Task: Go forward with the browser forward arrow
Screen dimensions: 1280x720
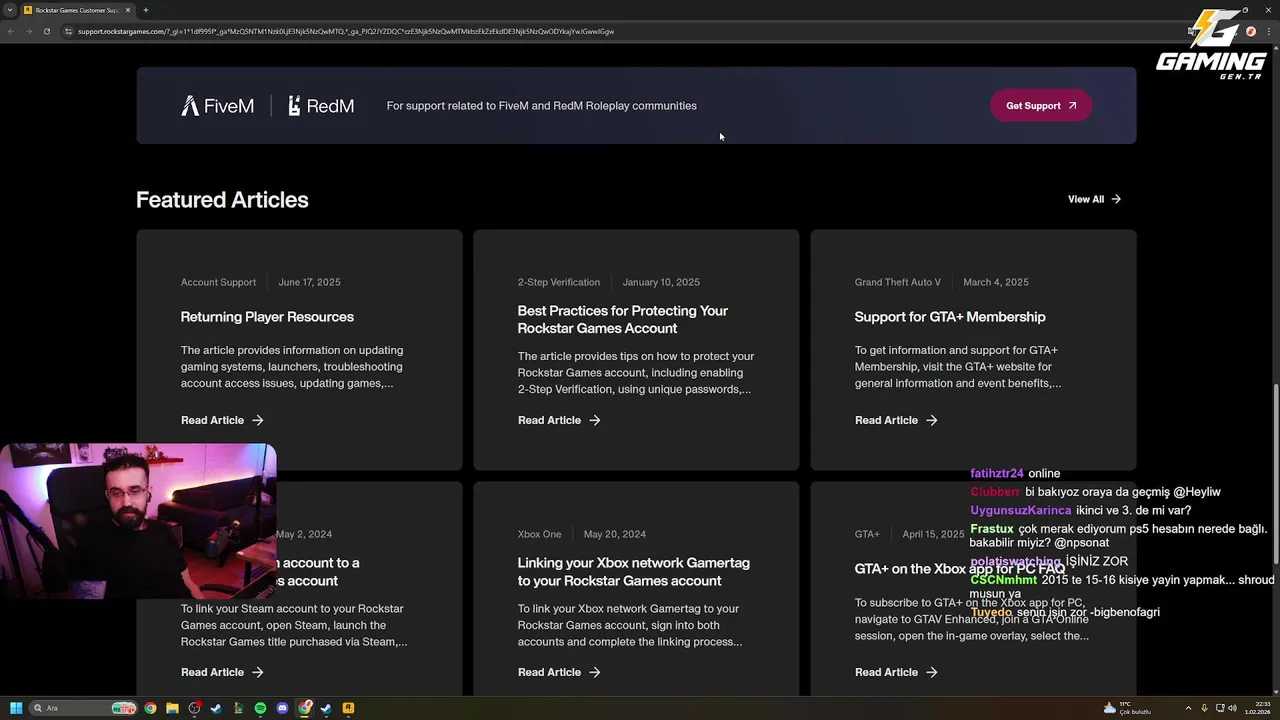Action: (28, 31)
